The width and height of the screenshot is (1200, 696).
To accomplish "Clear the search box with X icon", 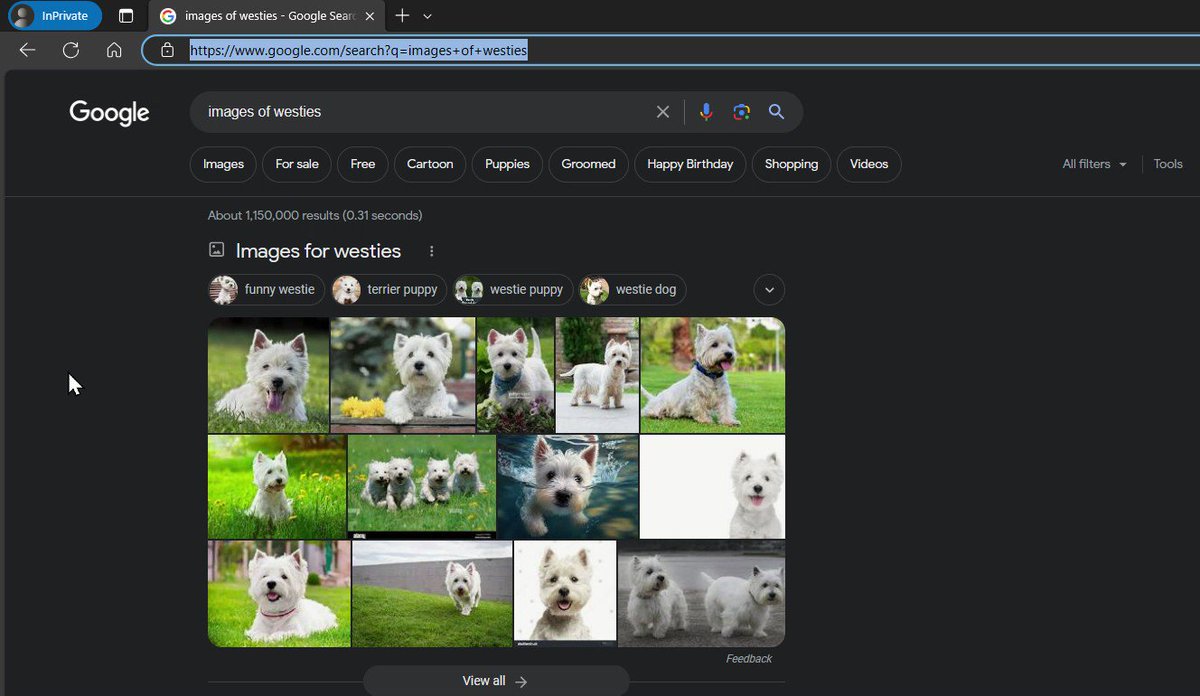I will 663,112.
